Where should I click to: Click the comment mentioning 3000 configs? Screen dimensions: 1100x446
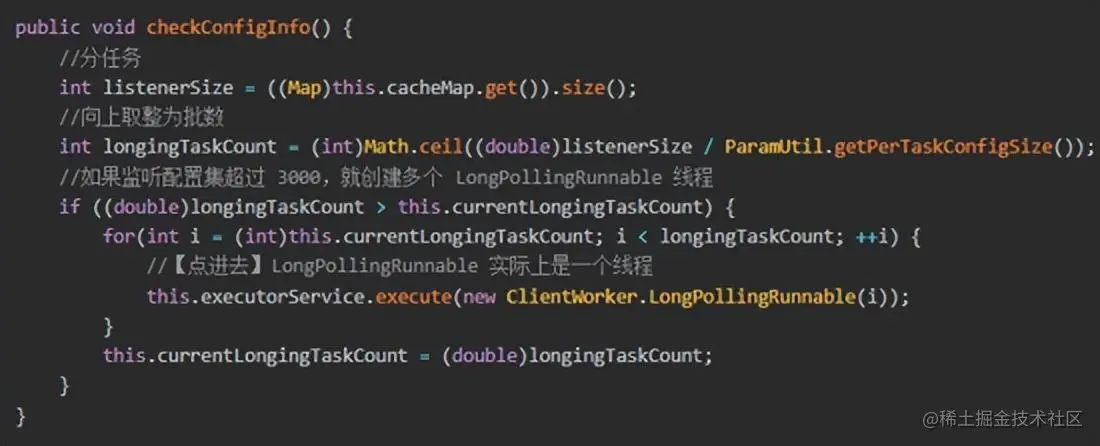(x=387, y=177)
